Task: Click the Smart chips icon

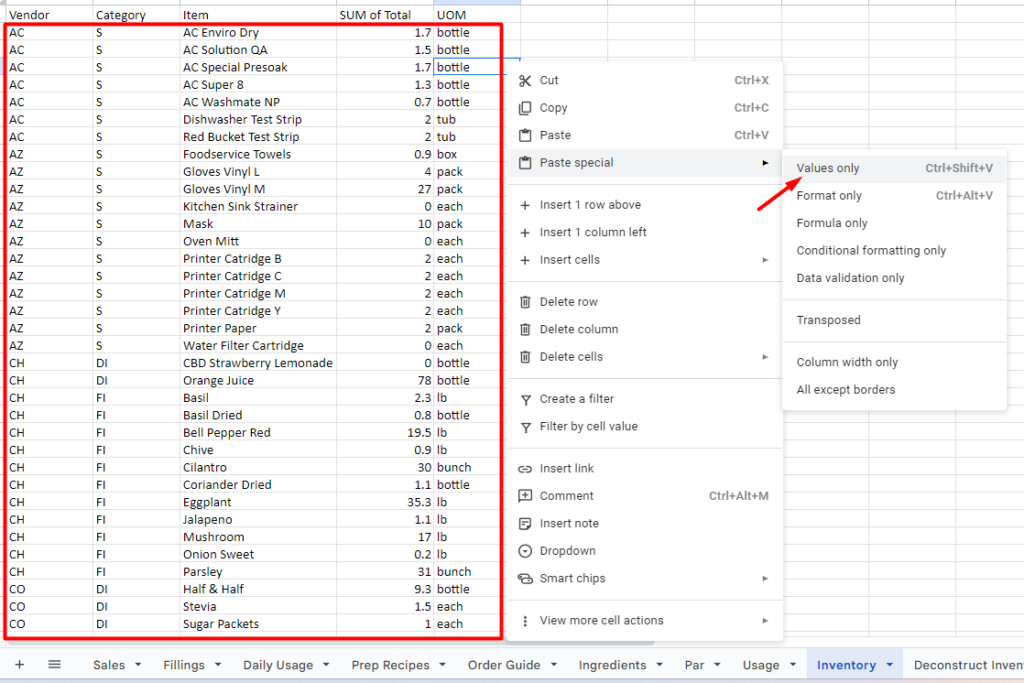Action: (x=525, y=578)
